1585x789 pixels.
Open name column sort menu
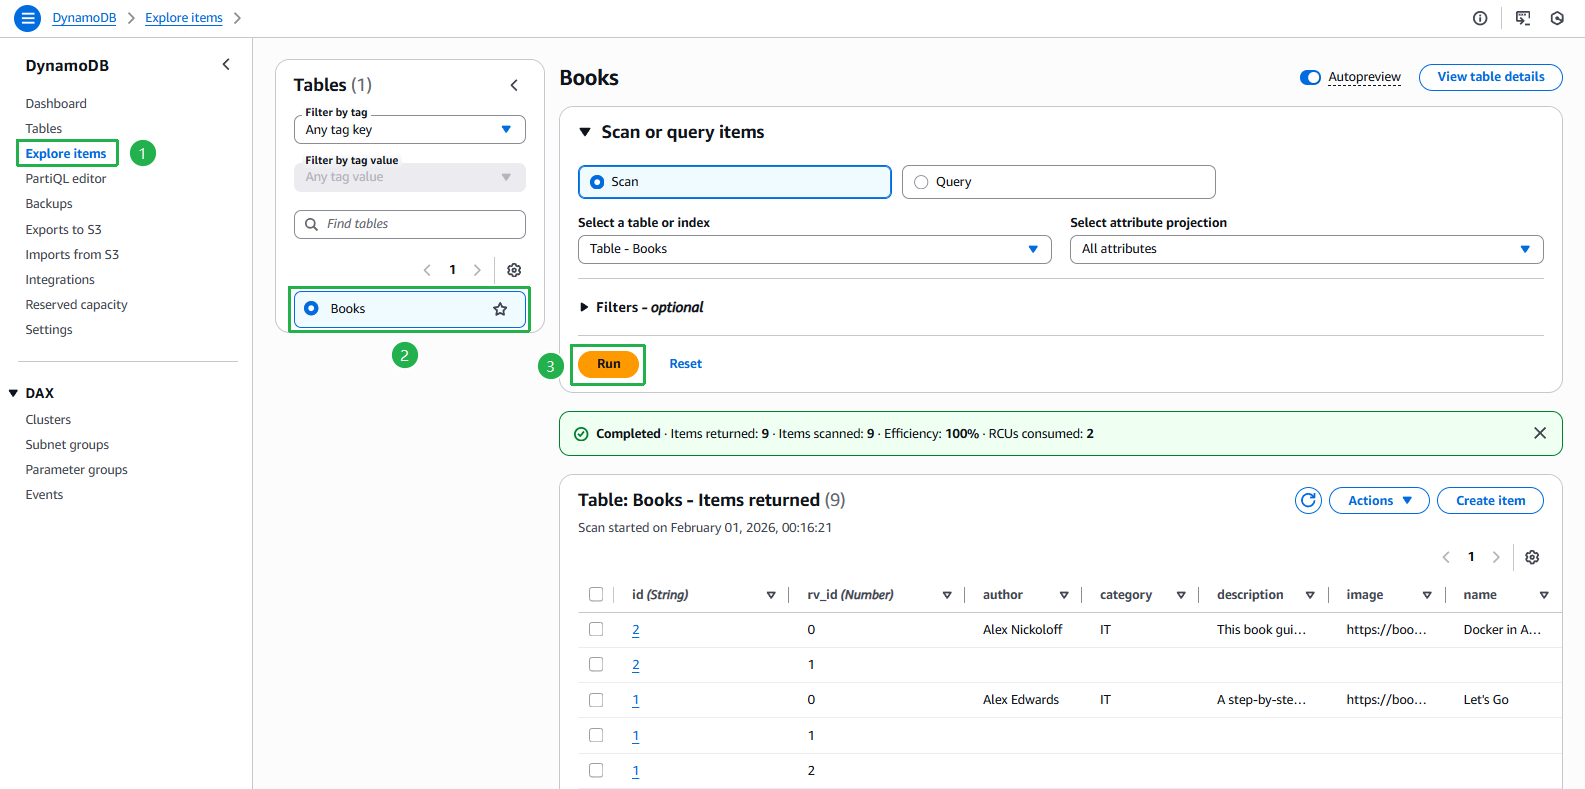click(x=1544, y=595)
